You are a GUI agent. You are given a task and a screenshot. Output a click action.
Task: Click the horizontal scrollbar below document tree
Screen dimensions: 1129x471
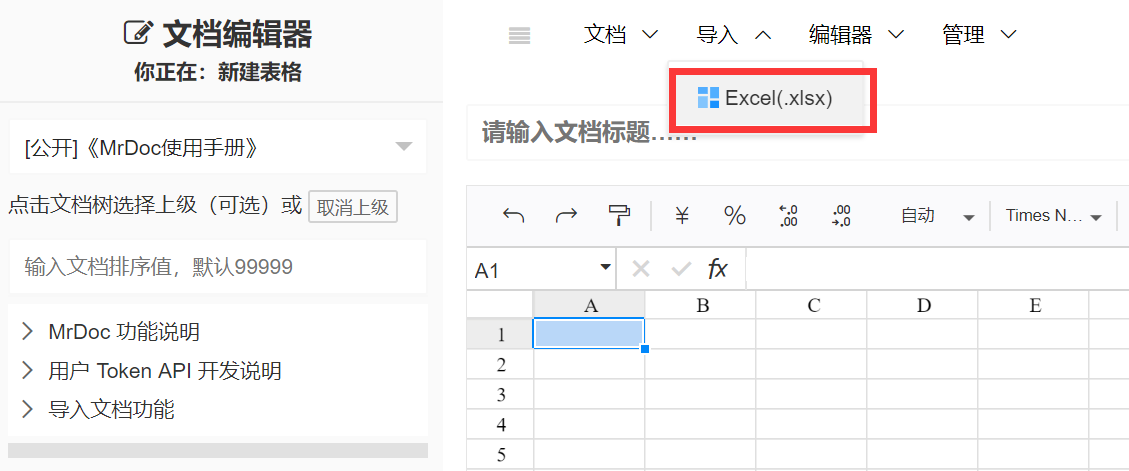pyautogui.click(x=217, y=450)
